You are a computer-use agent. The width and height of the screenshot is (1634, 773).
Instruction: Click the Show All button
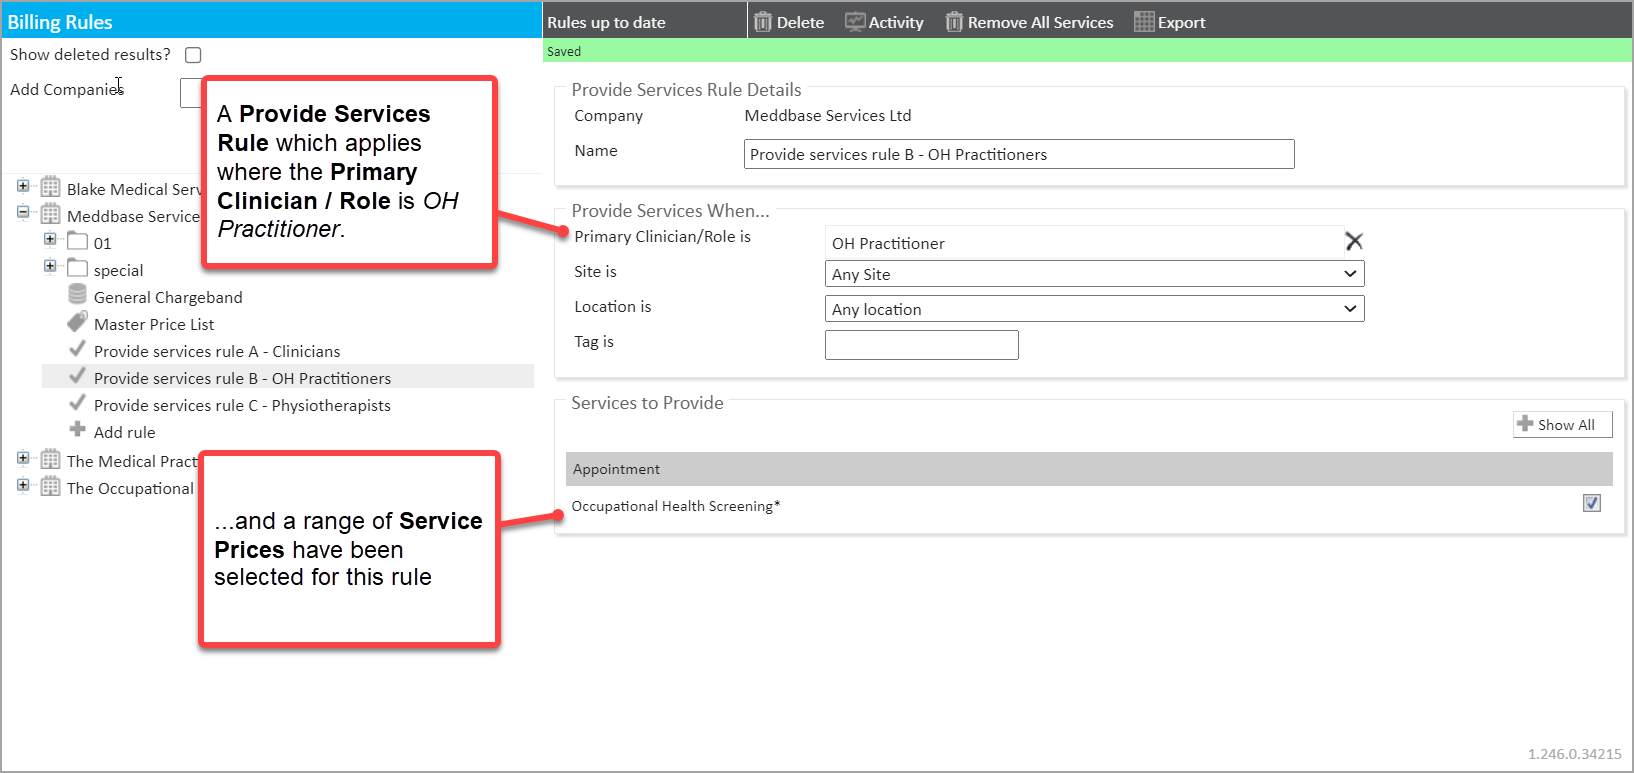tap(1562, 425)
